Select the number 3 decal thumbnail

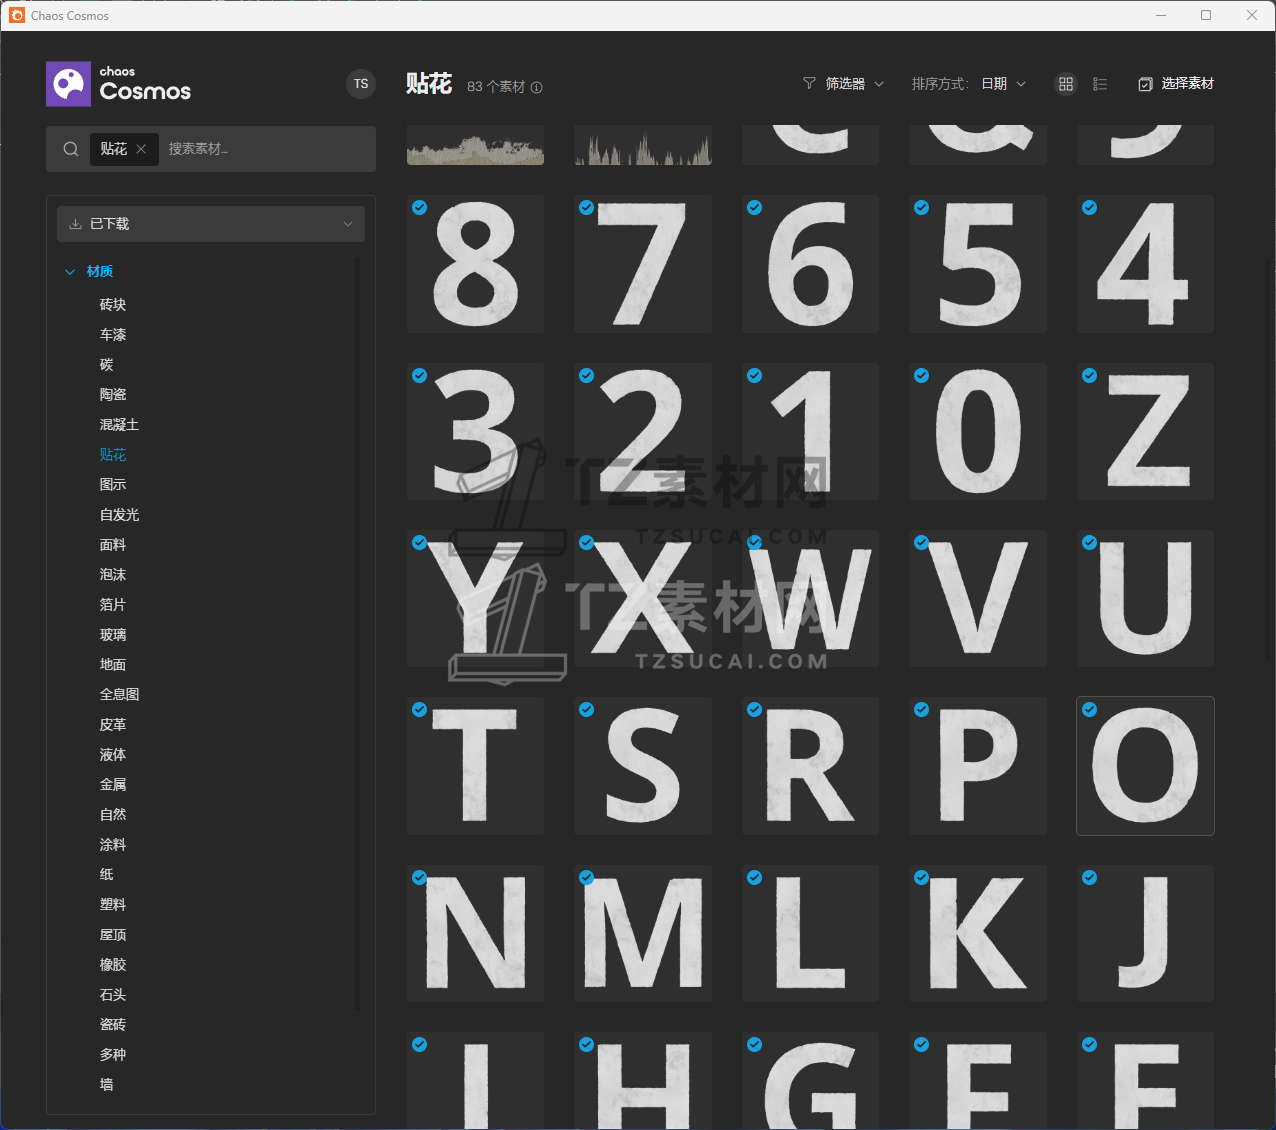pyautogui.click(x=475, y=432)
